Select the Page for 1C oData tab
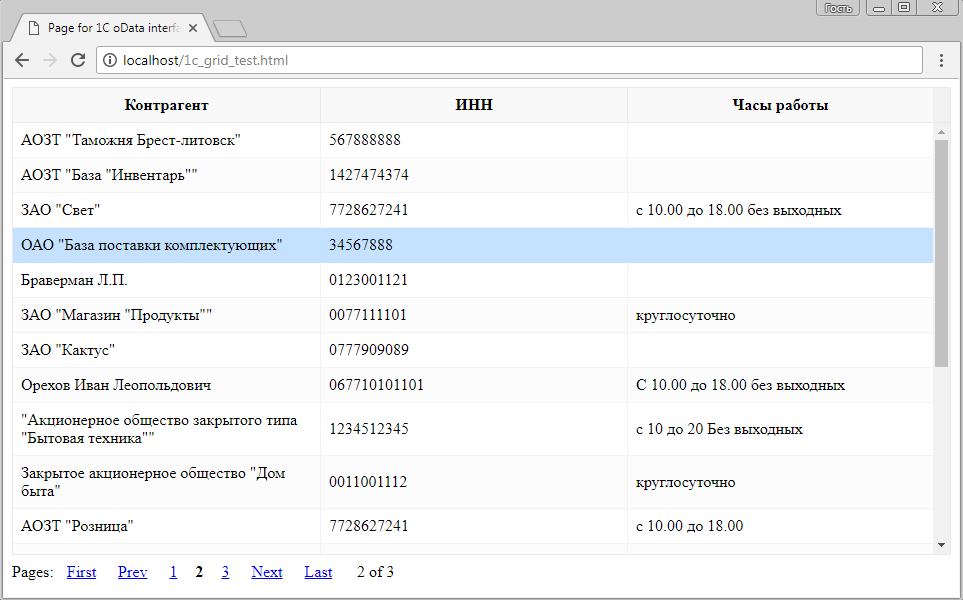 tap(110, 28)
